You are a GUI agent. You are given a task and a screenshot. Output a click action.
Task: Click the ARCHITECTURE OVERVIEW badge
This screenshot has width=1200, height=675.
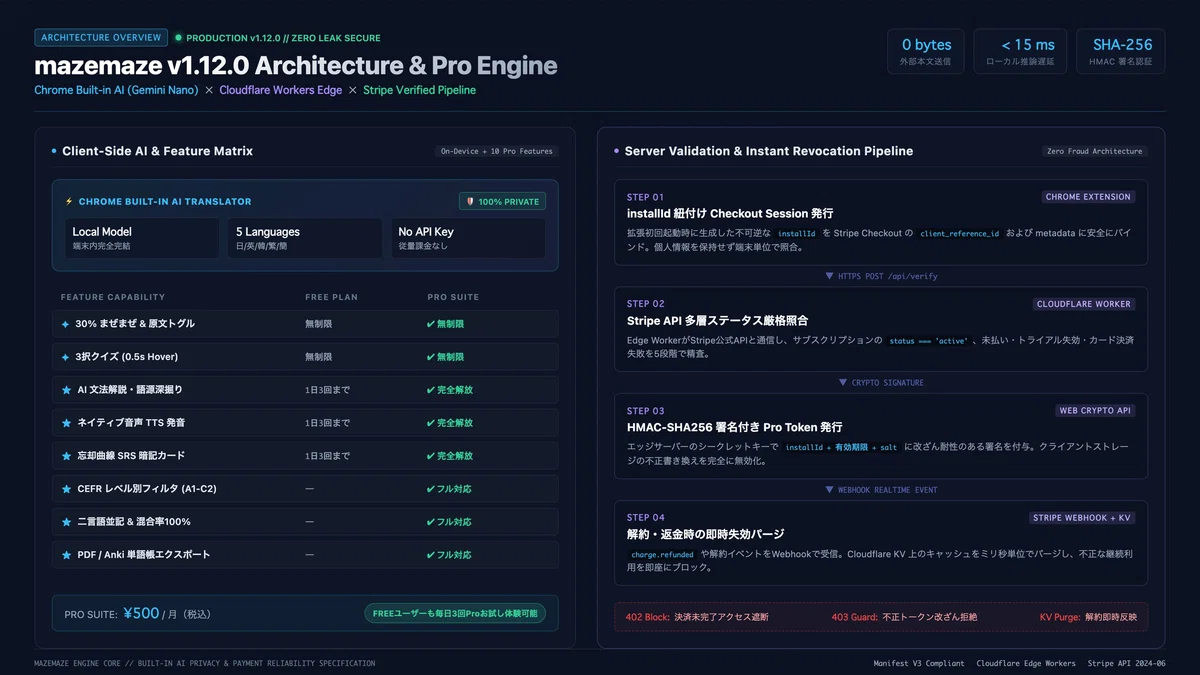pos(101,38)
